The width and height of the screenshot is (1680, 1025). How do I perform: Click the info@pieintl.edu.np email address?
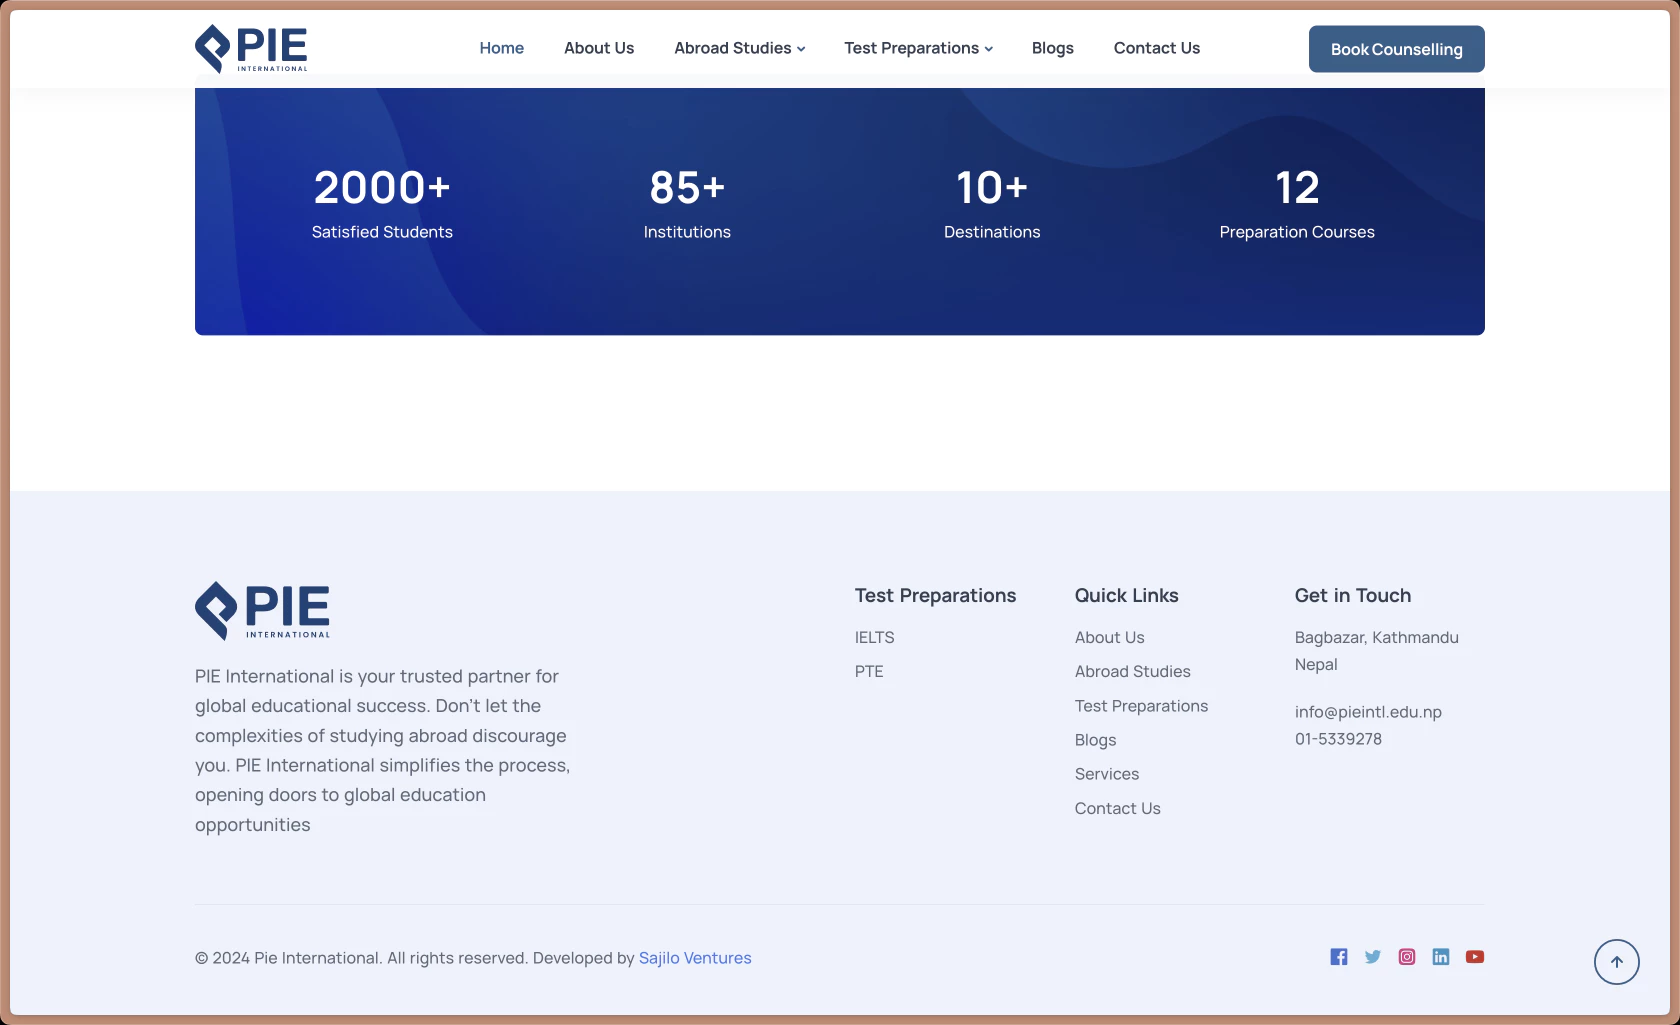(x=1367, y=712)
